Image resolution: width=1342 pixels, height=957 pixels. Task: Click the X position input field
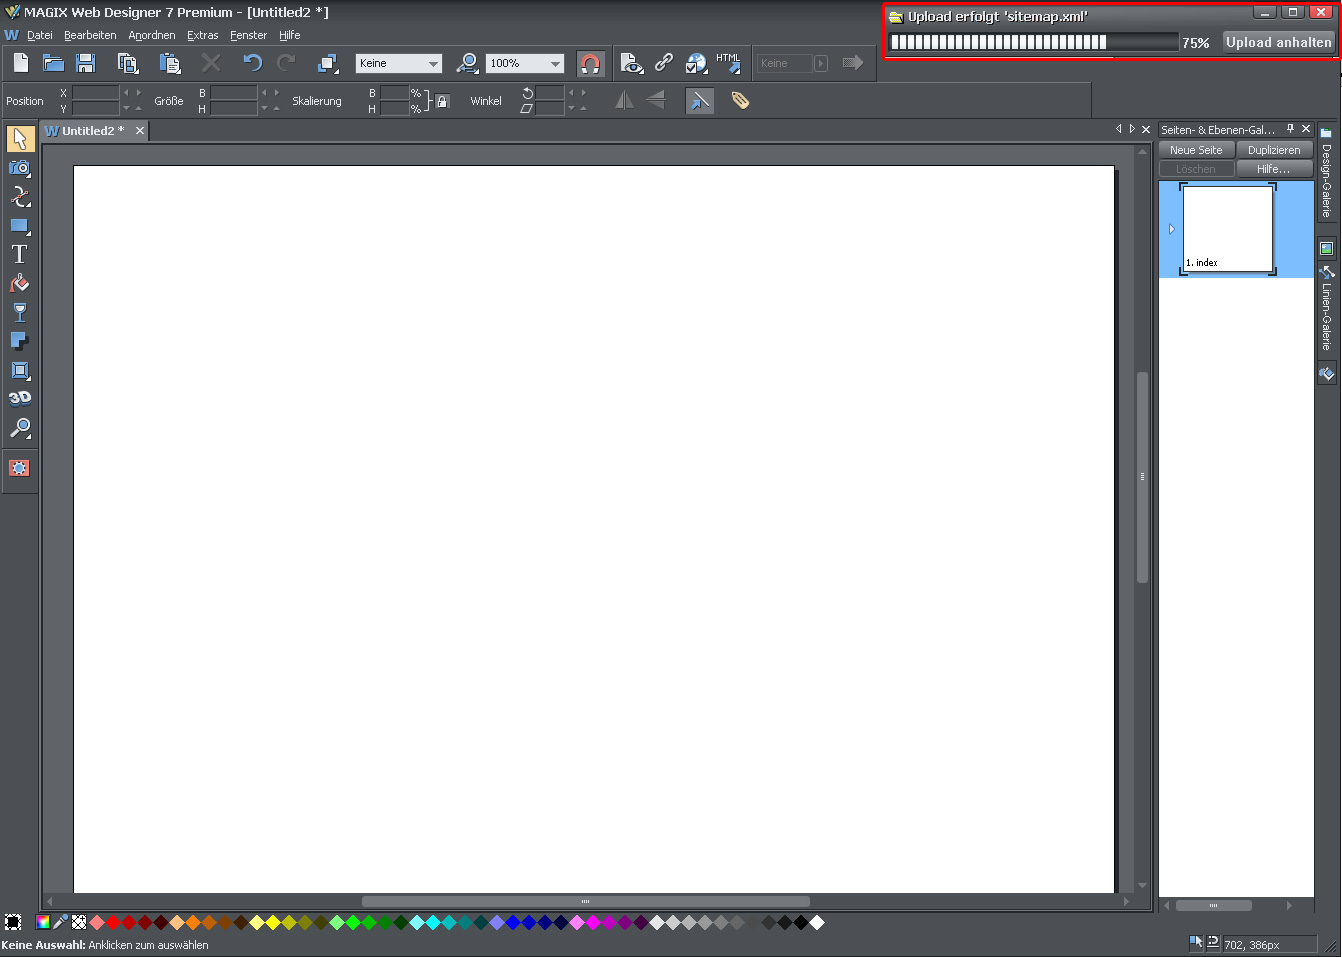pyautogui.click(x=96, y=93)
